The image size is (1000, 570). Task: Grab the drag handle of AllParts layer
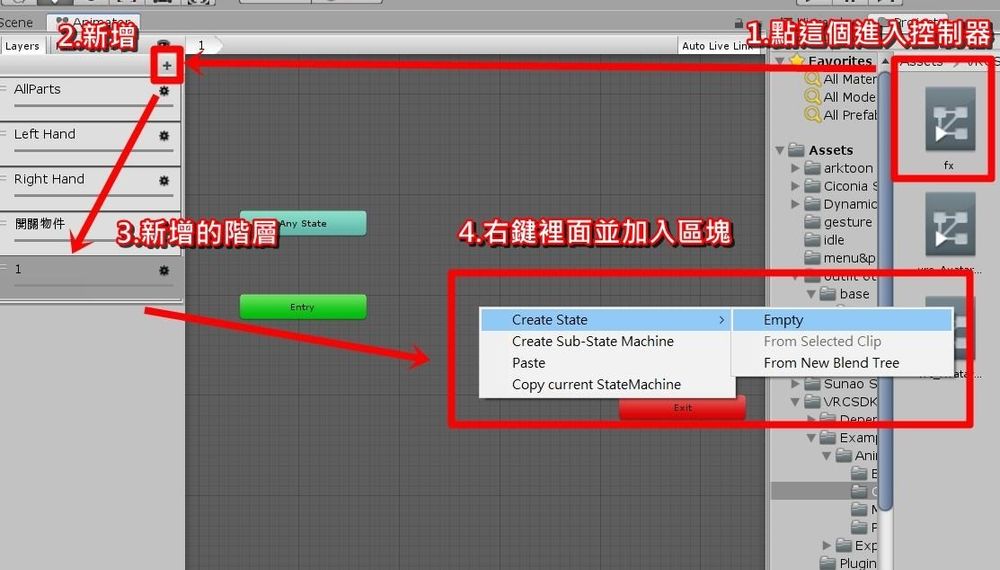(3, 89)
